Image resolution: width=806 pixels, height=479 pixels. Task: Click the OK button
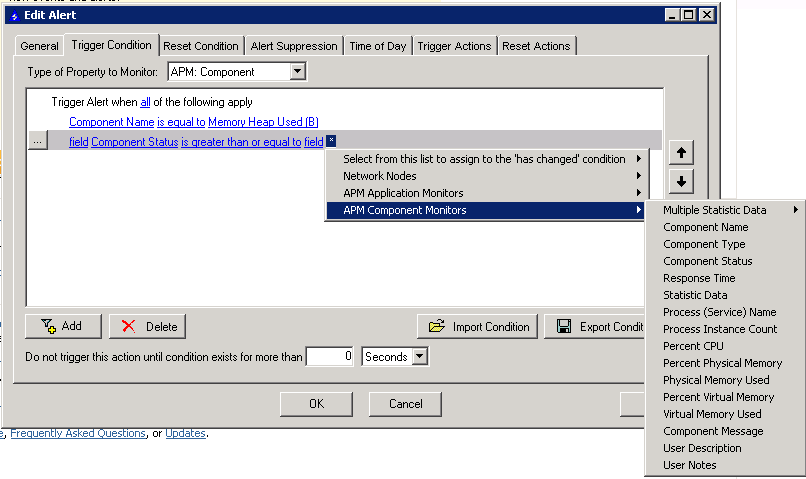pos(316,404)
